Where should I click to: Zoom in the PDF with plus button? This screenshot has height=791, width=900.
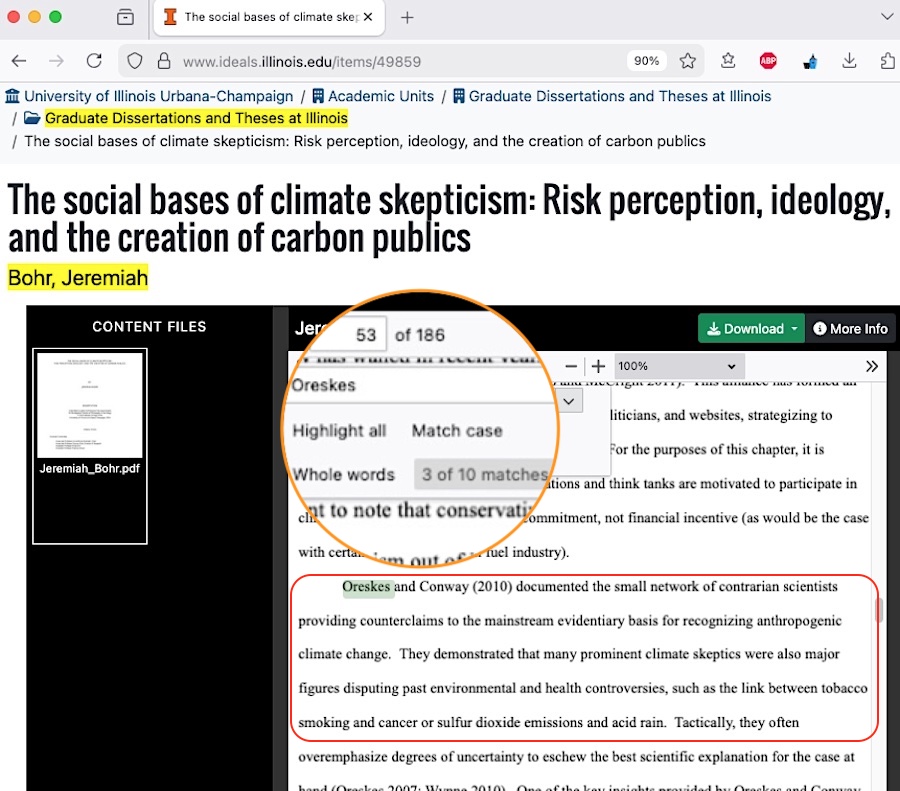click(x=598, y=367)
